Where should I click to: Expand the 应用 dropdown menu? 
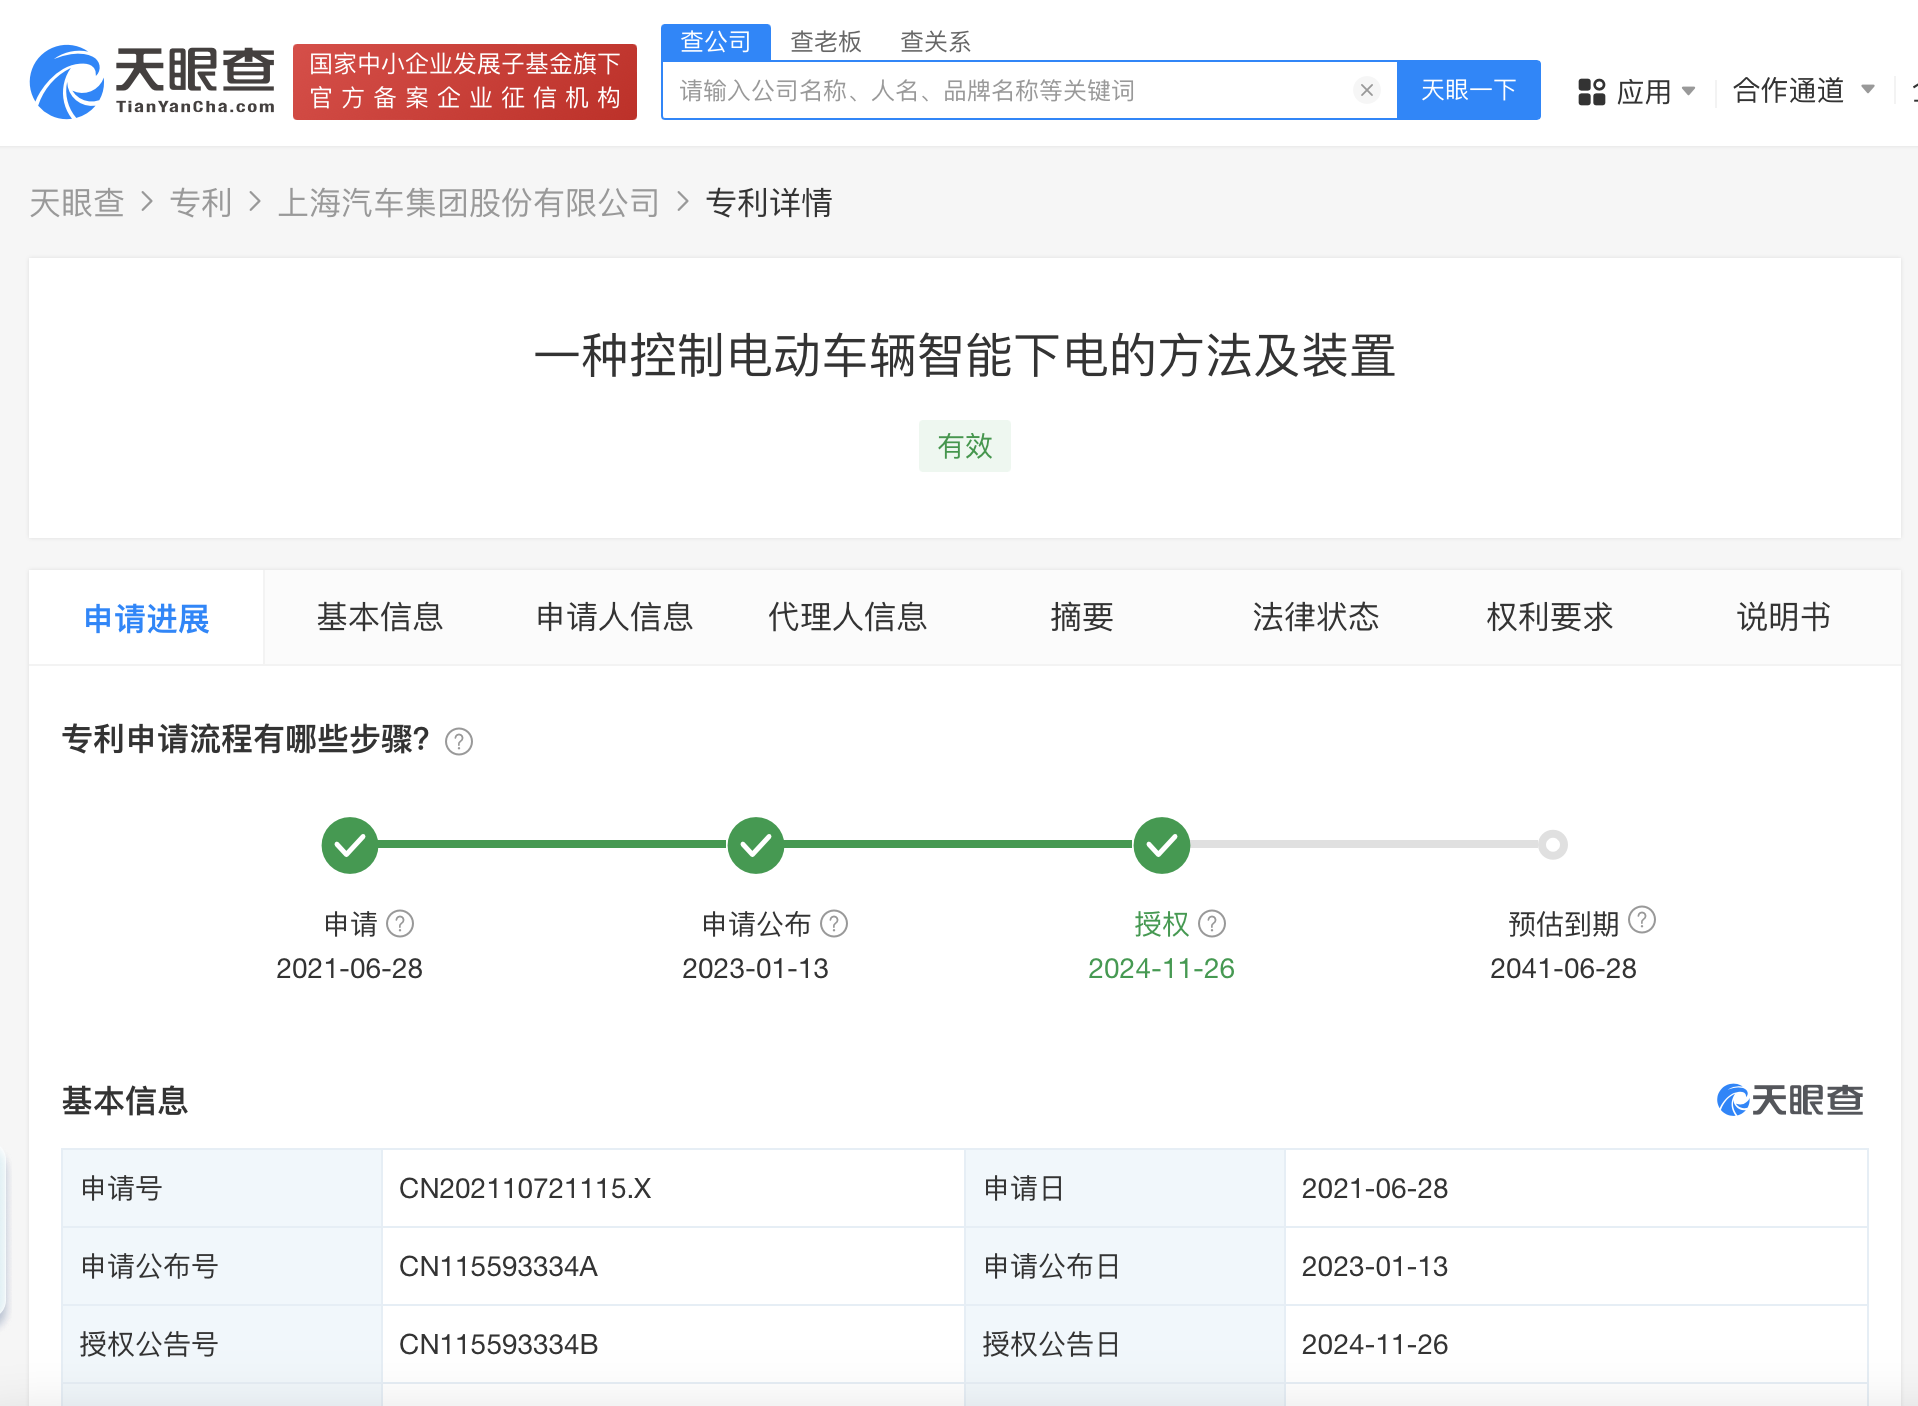point(1689,91)
